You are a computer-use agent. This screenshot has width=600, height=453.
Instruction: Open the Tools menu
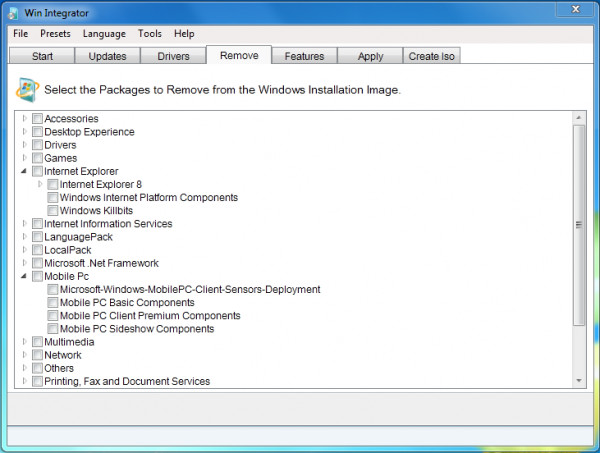[x=150, y=34]
